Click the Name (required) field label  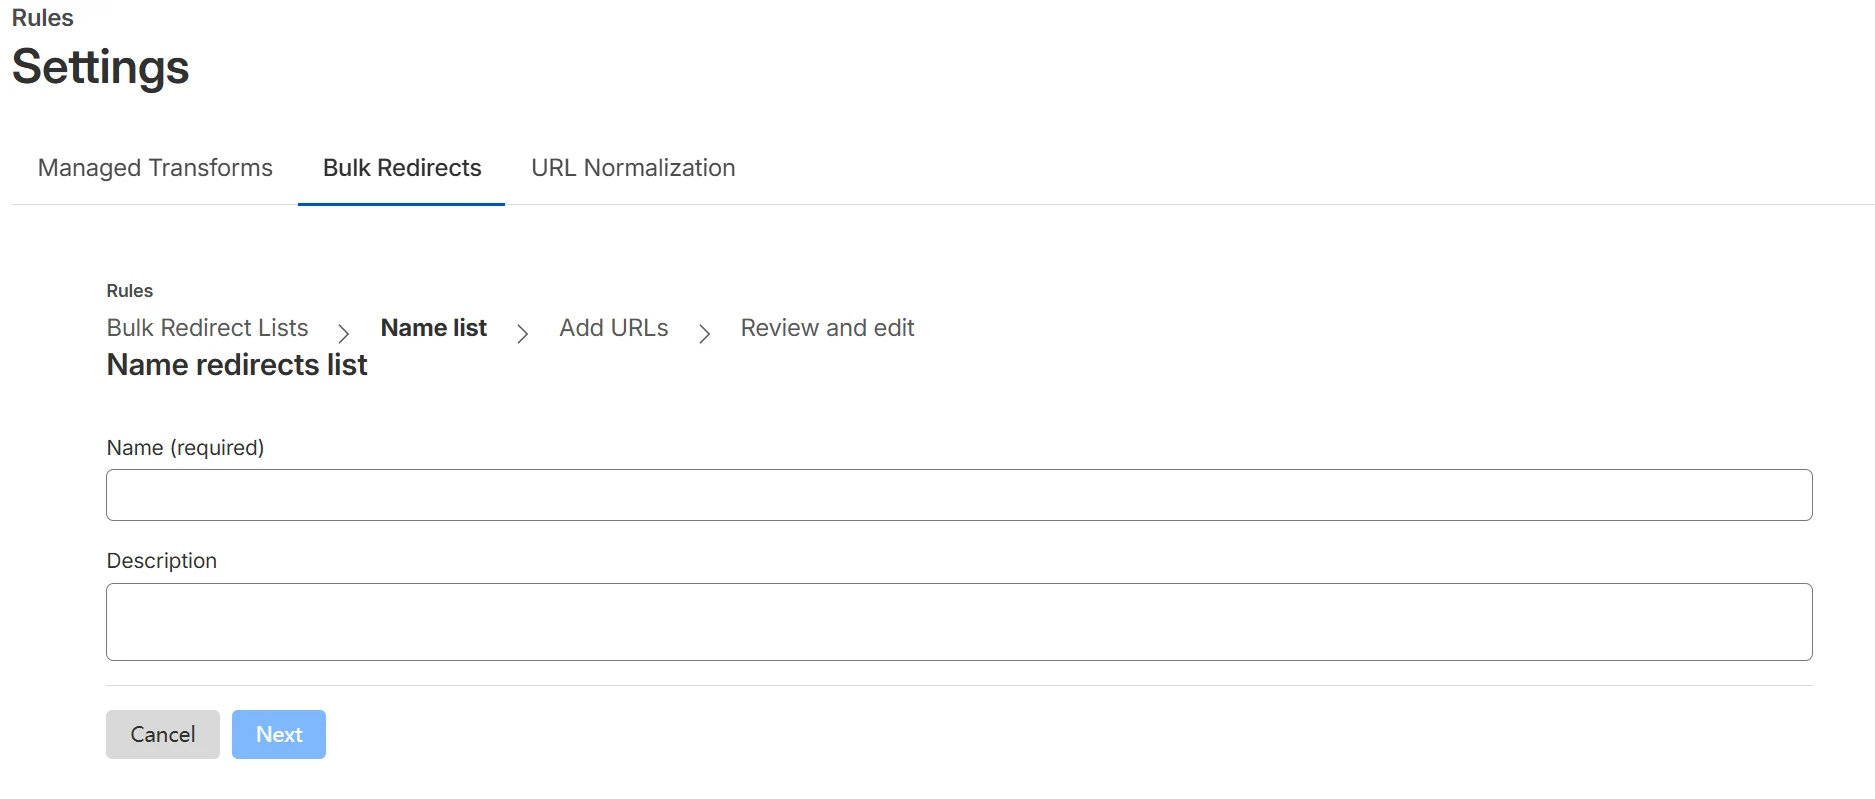[185, 448]
